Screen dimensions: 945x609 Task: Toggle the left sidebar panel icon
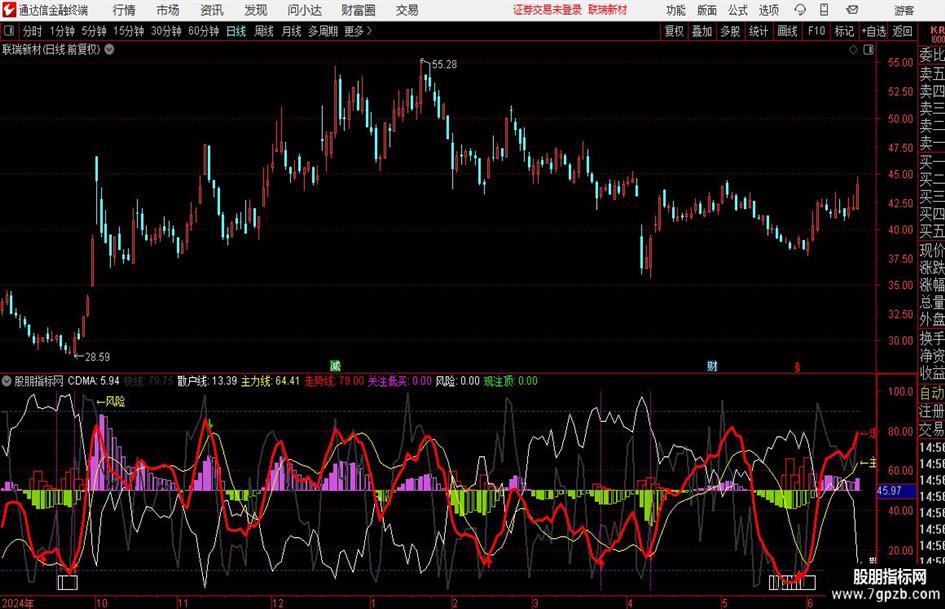coord(9,31)
